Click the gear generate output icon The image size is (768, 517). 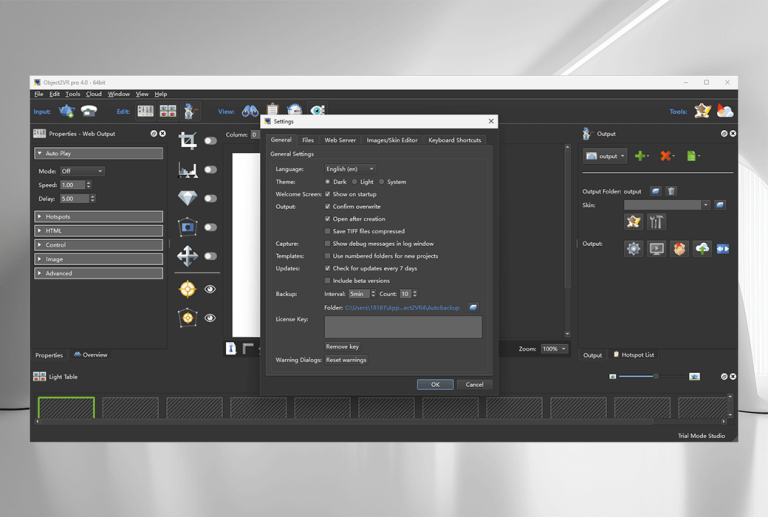click(x=633, y=249)
